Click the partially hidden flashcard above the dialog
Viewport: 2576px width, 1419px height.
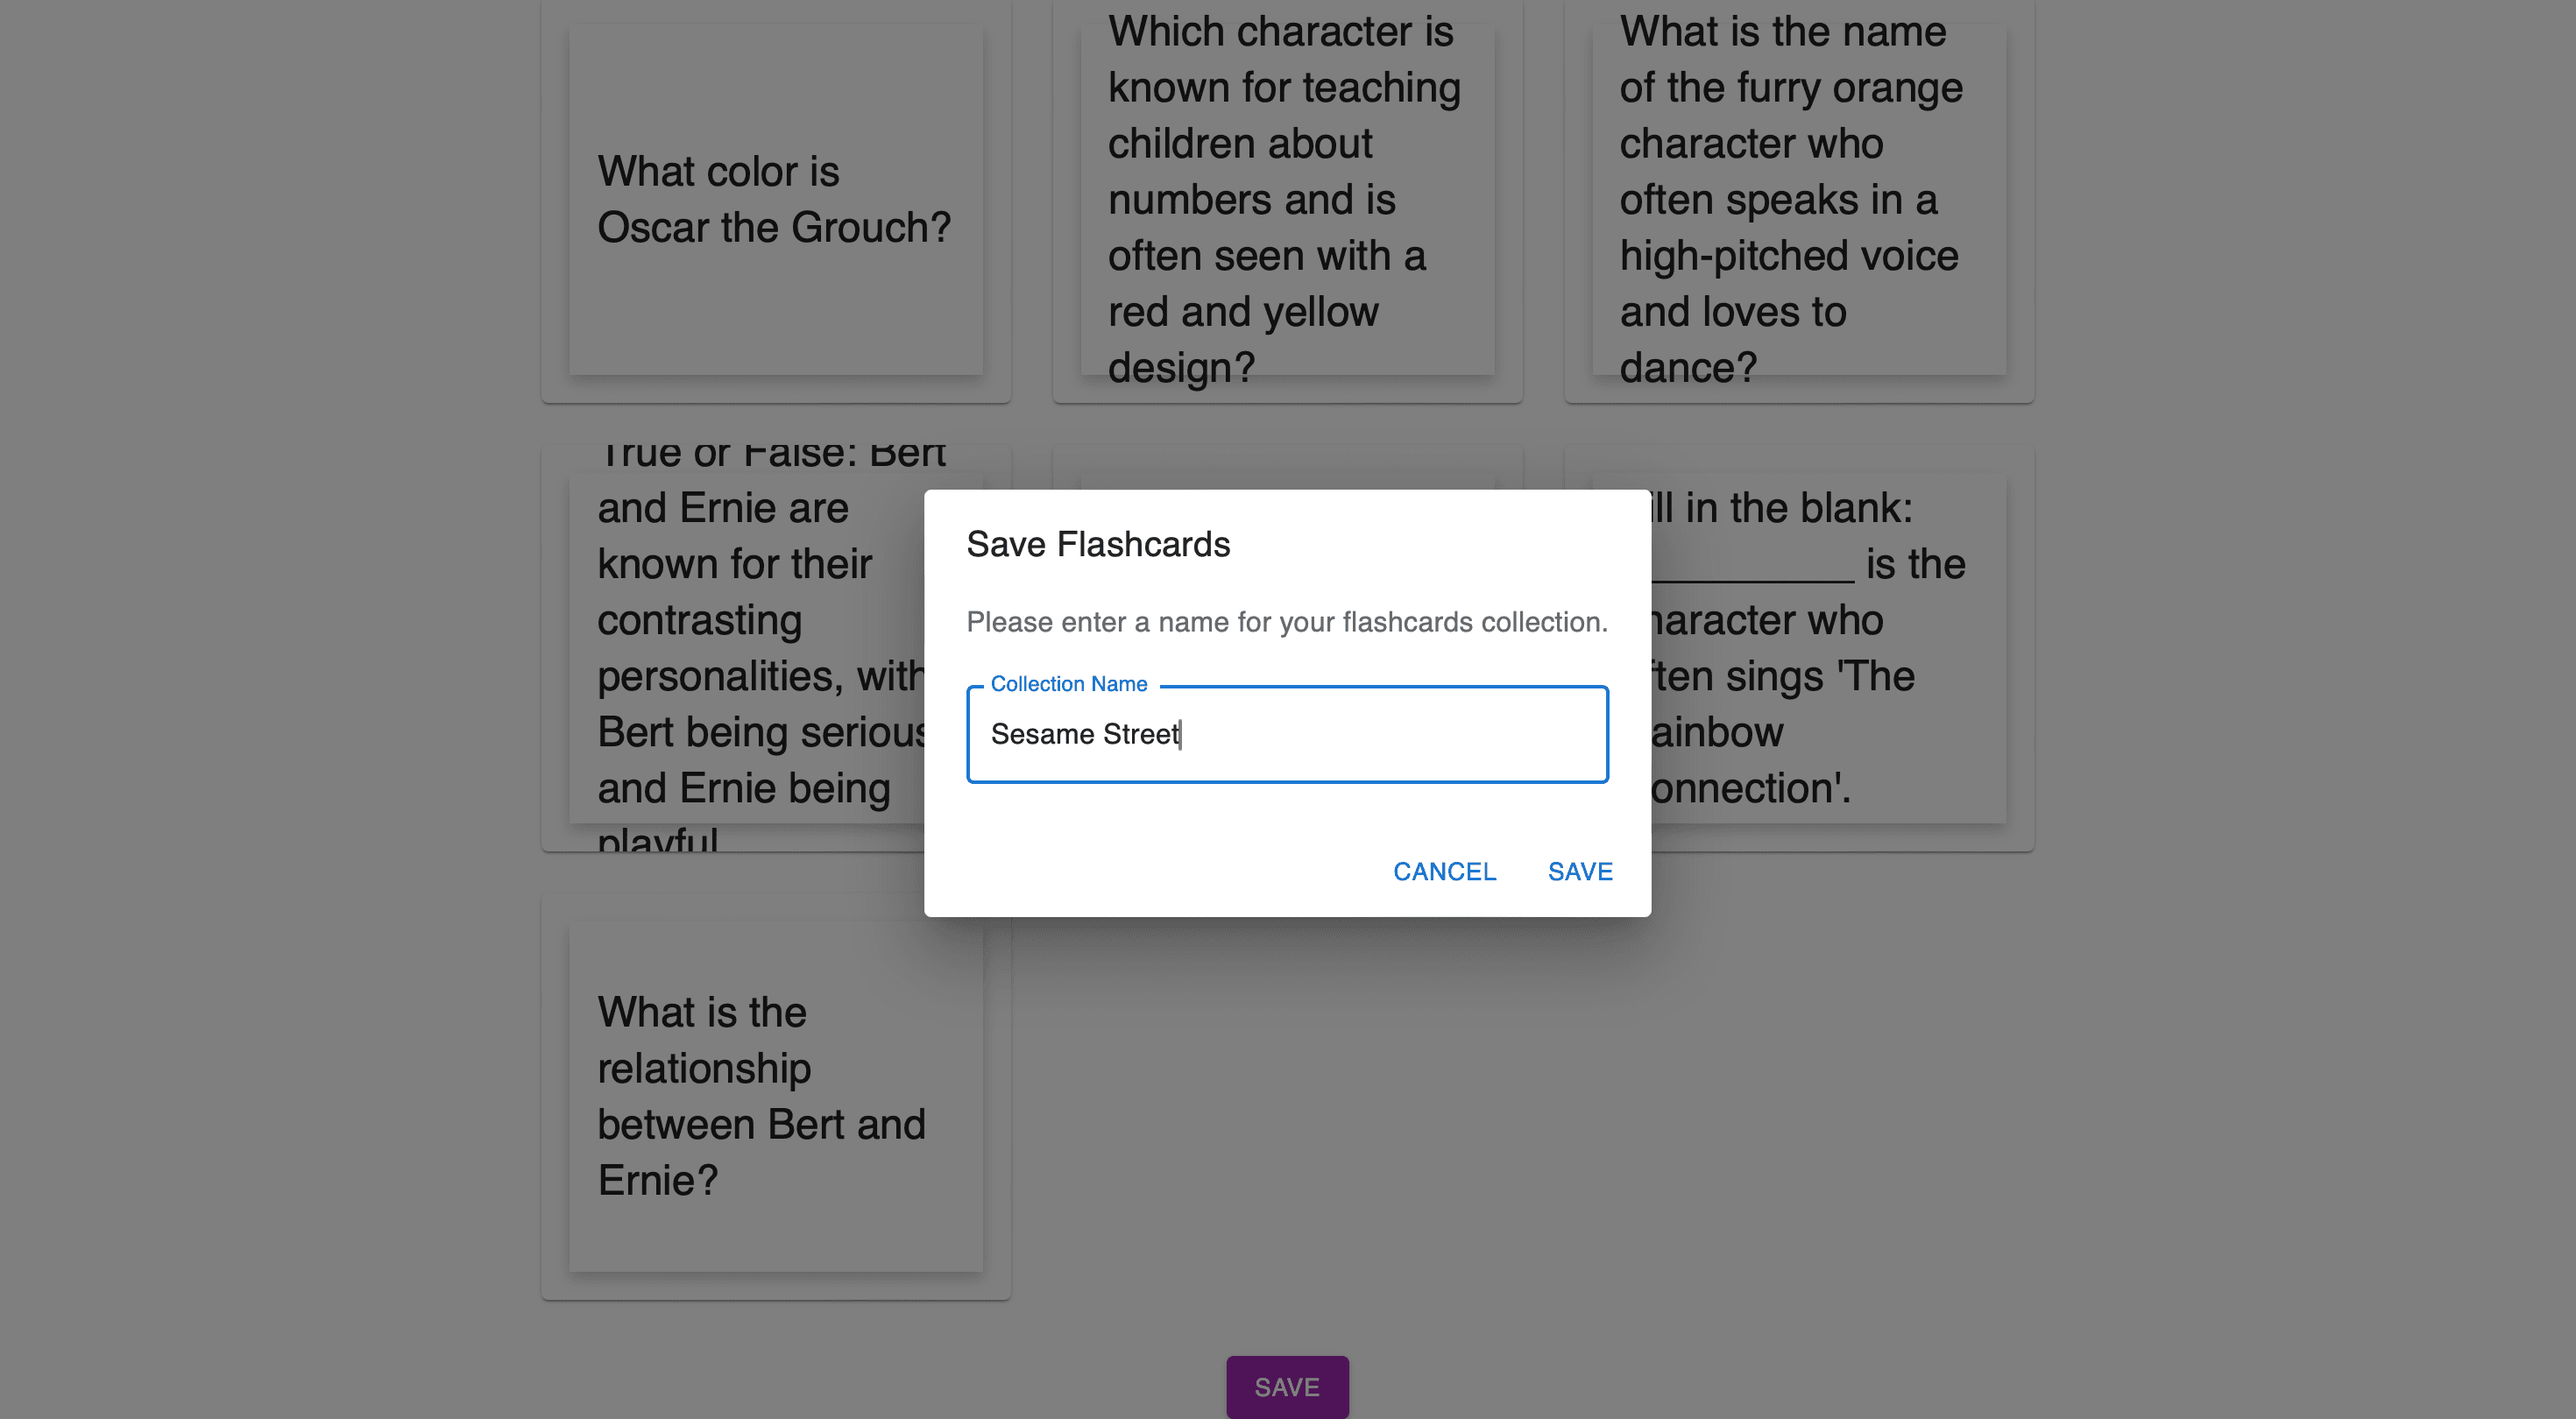[x=1287, y=468]
